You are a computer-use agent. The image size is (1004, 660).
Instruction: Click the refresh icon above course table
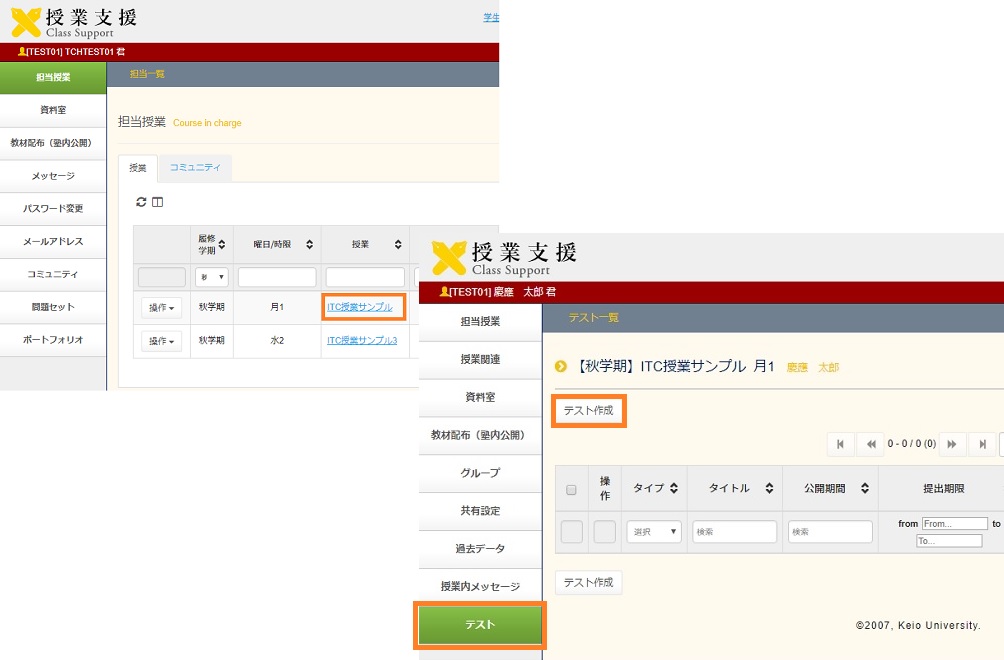tap(141, 203)
